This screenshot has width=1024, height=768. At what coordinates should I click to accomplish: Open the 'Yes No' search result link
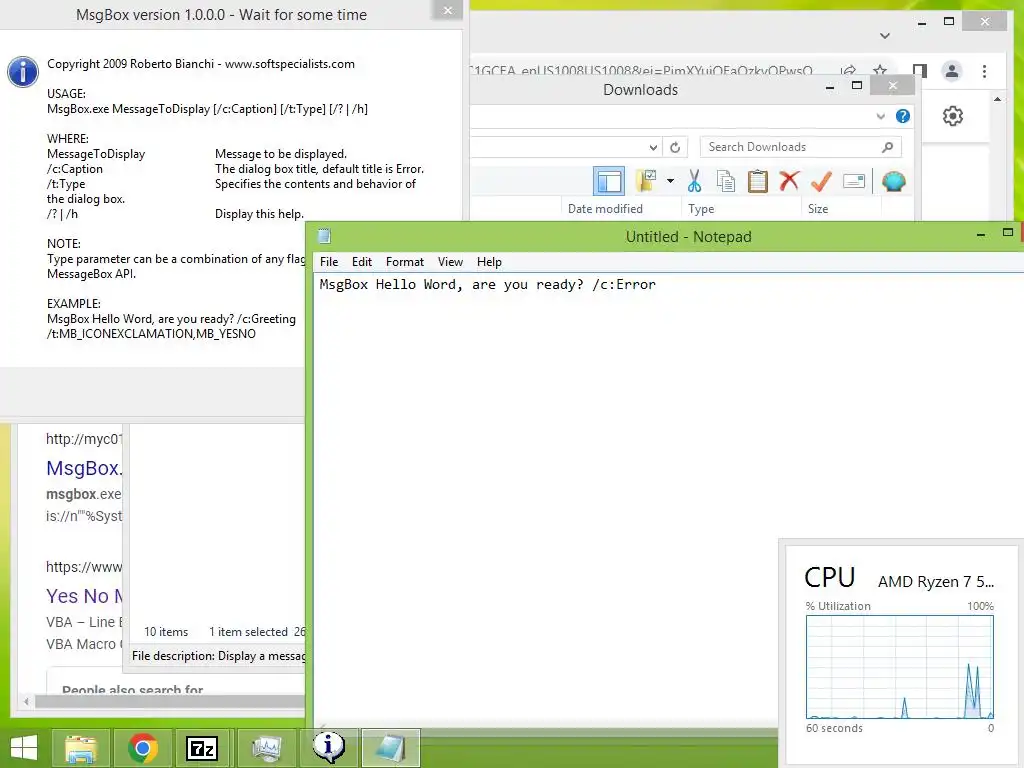[84, 596]
